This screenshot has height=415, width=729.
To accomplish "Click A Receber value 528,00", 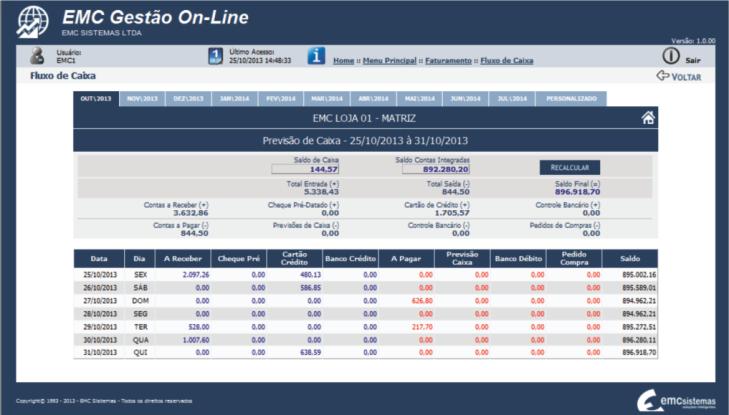I will click(x=199, y=327).
